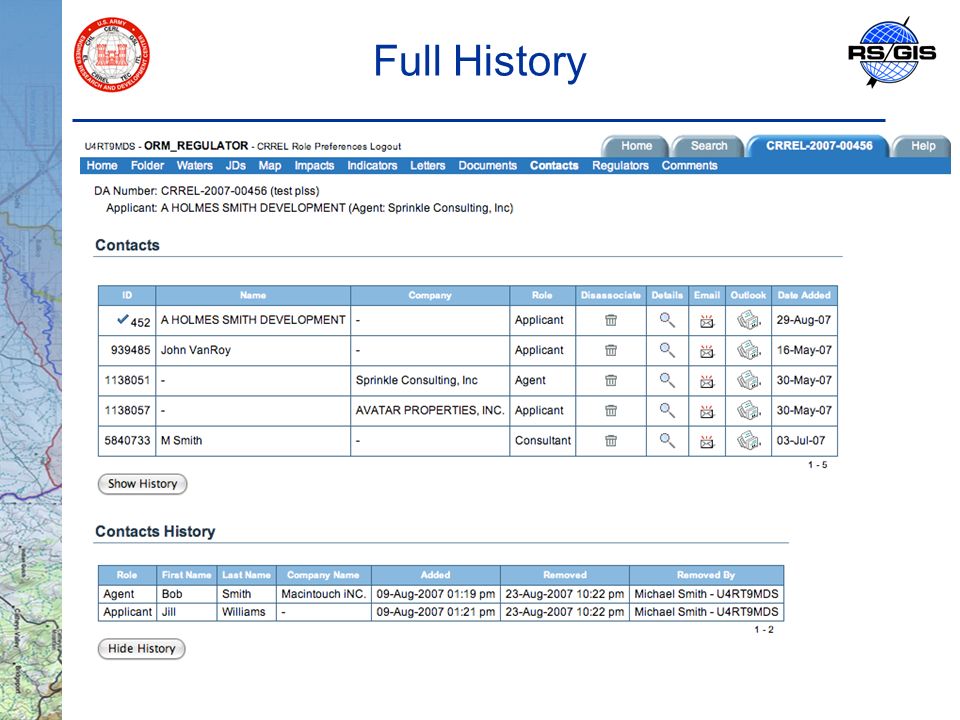The image size is (960, 720).
Task: View details of A HOLMES SMITH DEVELOPMENT
Action: tap(667, 320)
